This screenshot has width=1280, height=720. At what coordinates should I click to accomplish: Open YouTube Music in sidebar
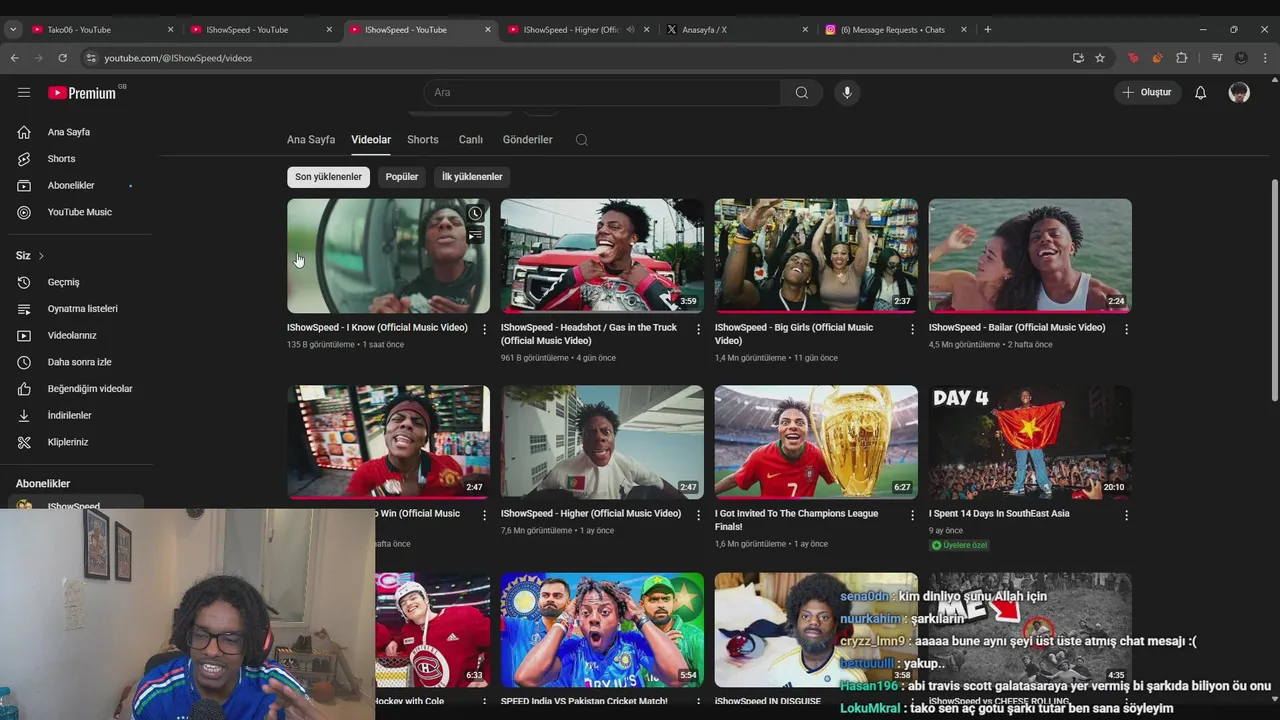(x=79, y=212)
